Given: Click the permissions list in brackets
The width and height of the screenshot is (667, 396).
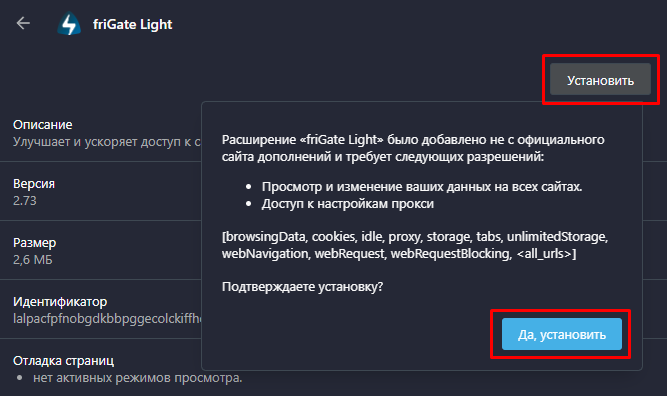Looking at the screenshot, I should click(x=415, y=245).
